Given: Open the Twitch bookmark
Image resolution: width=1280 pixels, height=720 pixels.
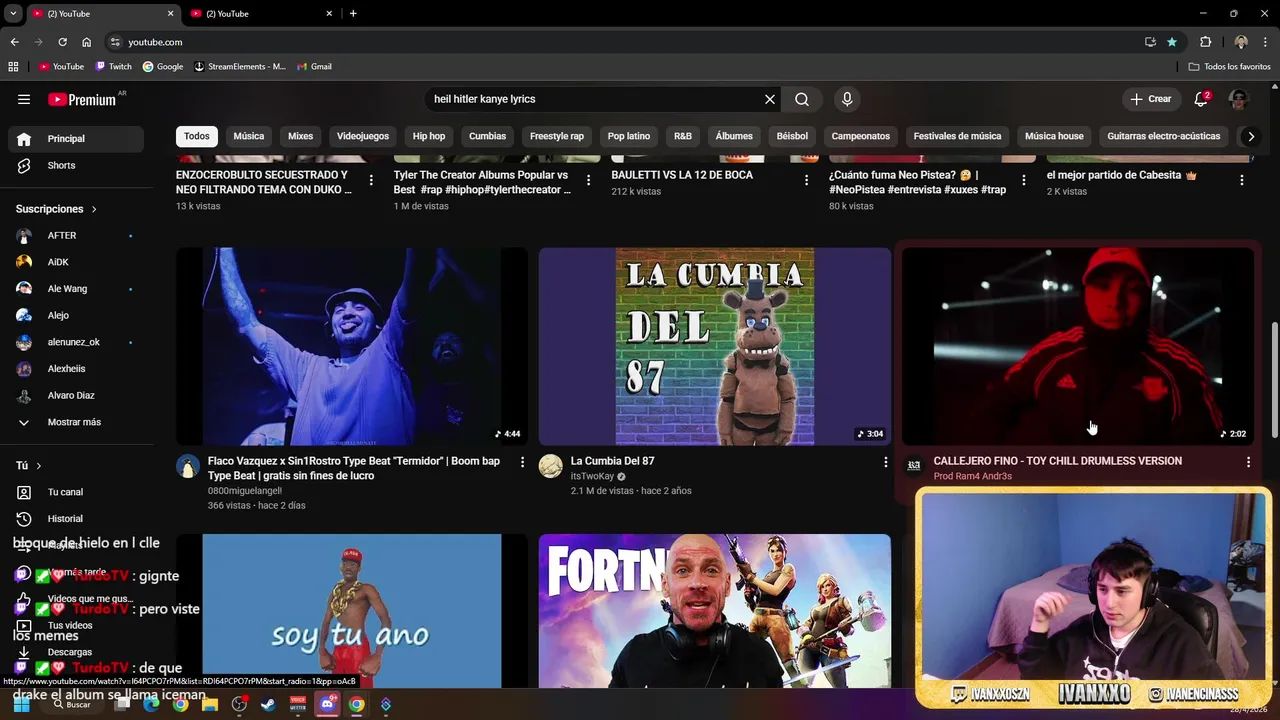Looking at the screenshot, I should [x=114, y=67].
